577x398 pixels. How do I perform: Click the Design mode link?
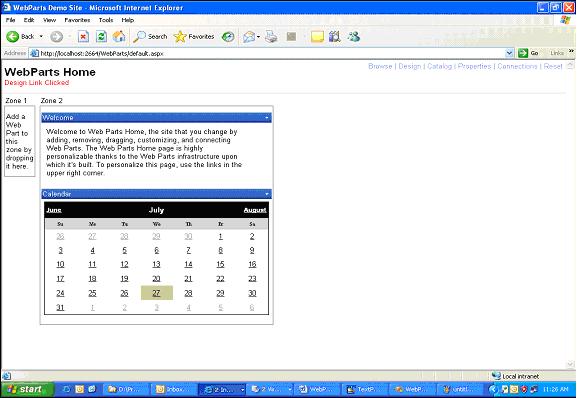(x=410, y=66)
